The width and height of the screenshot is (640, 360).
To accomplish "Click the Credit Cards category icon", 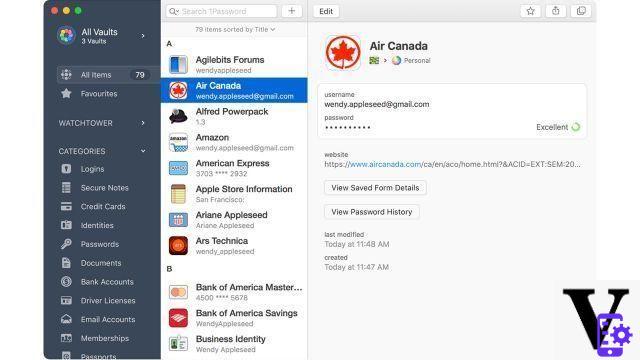I will 66,206.
